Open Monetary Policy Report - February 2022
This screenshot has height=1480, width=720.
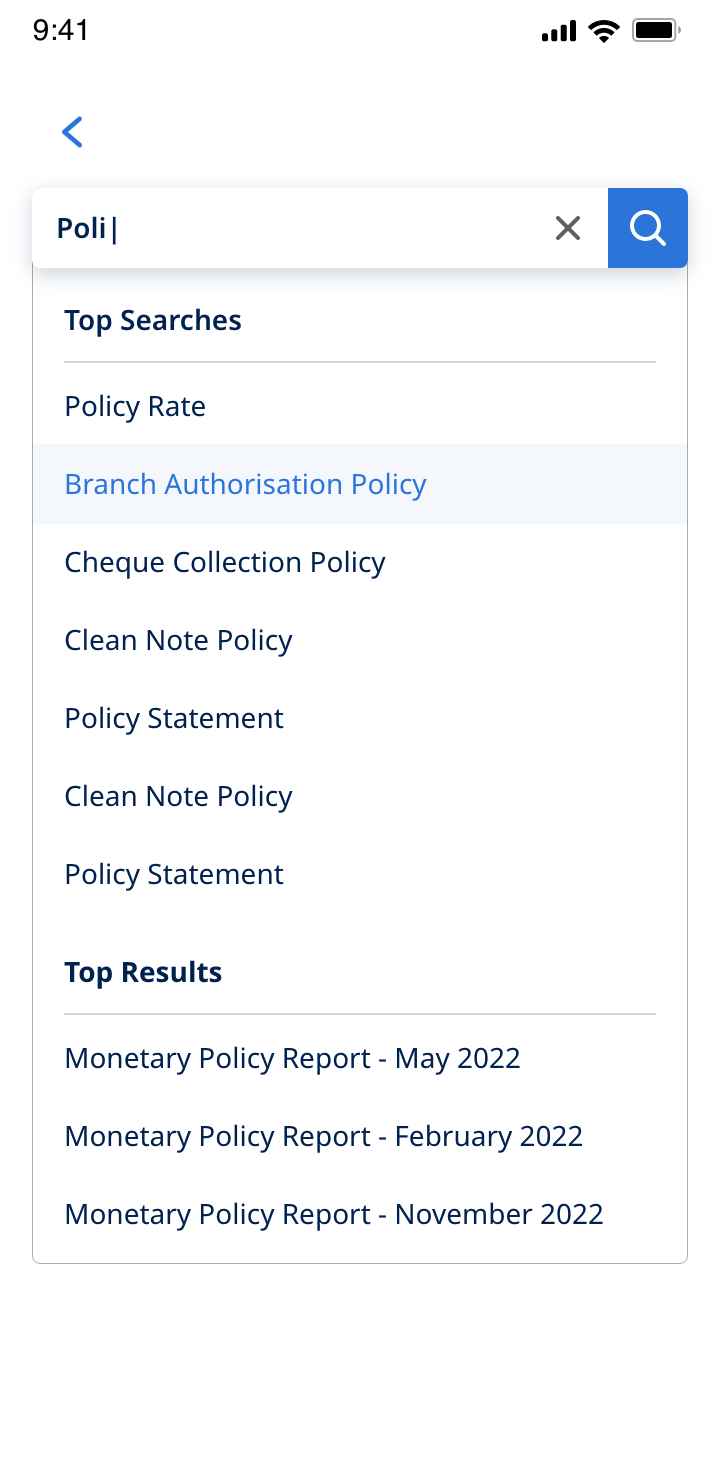pos(323,1136)
